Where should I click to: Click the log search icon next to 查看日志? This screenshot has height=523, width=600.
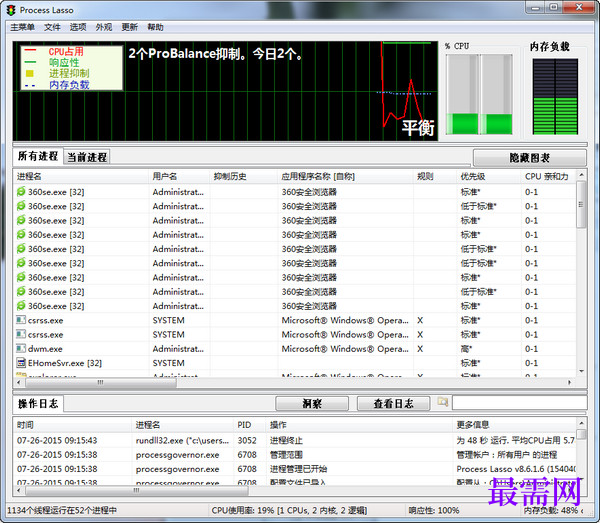click(443, 402)
